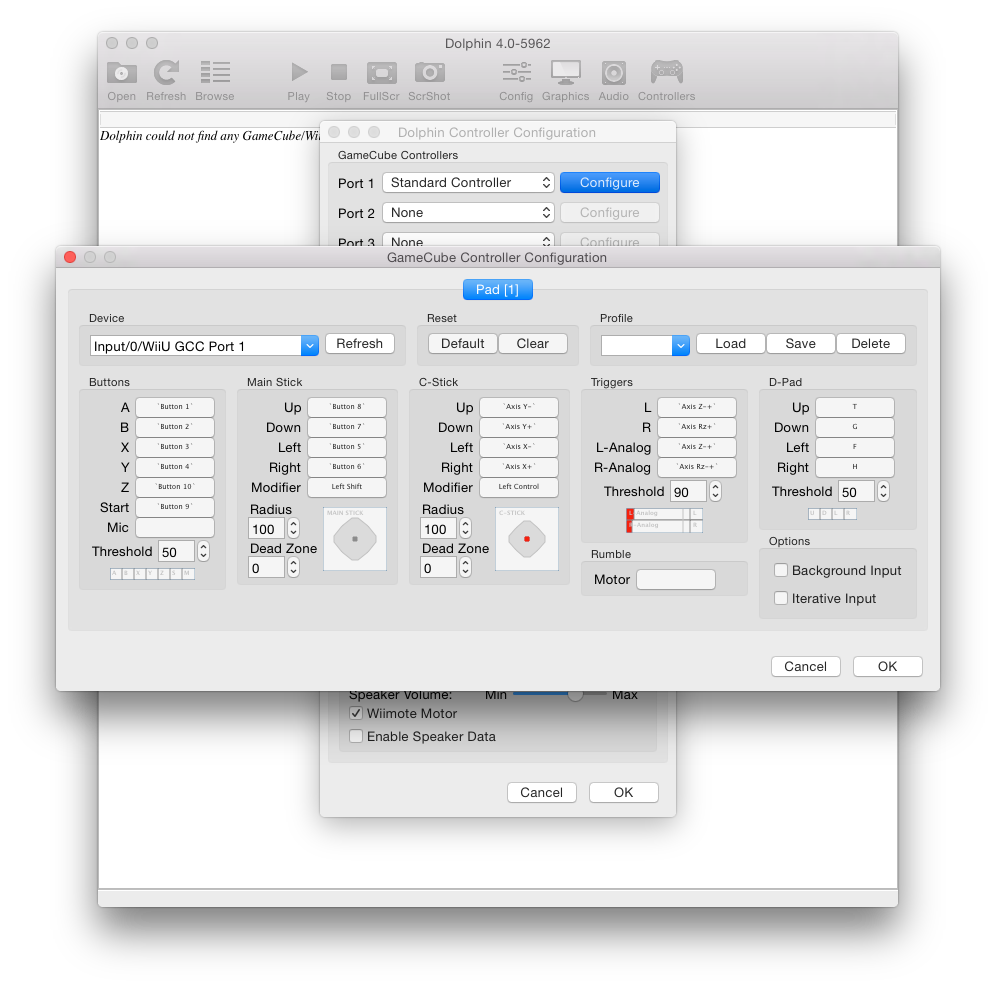
Task: Click the Refresh device button
Action: click(x=360, y=344)
